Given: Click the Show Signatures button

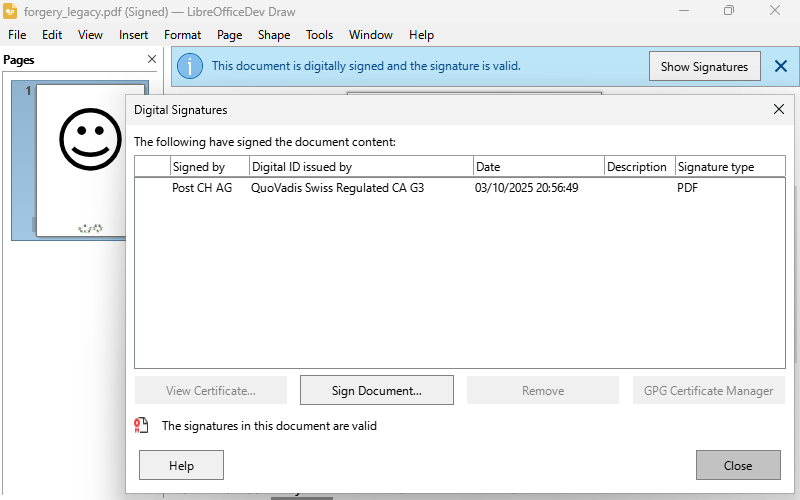Looking at the screenshot, I should (705, 66).
